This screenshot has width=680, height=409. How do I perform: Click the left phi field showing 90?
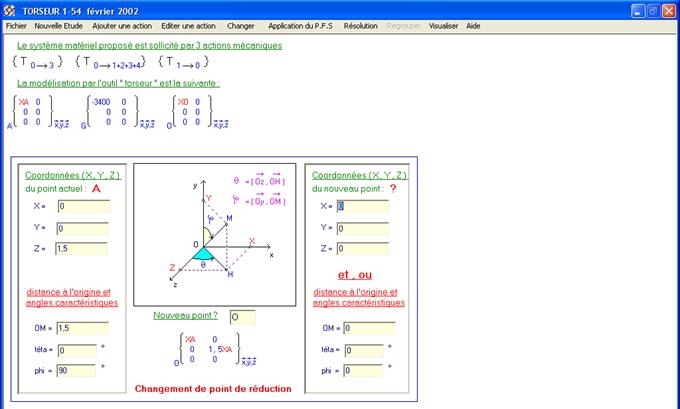tap(76, 371)
